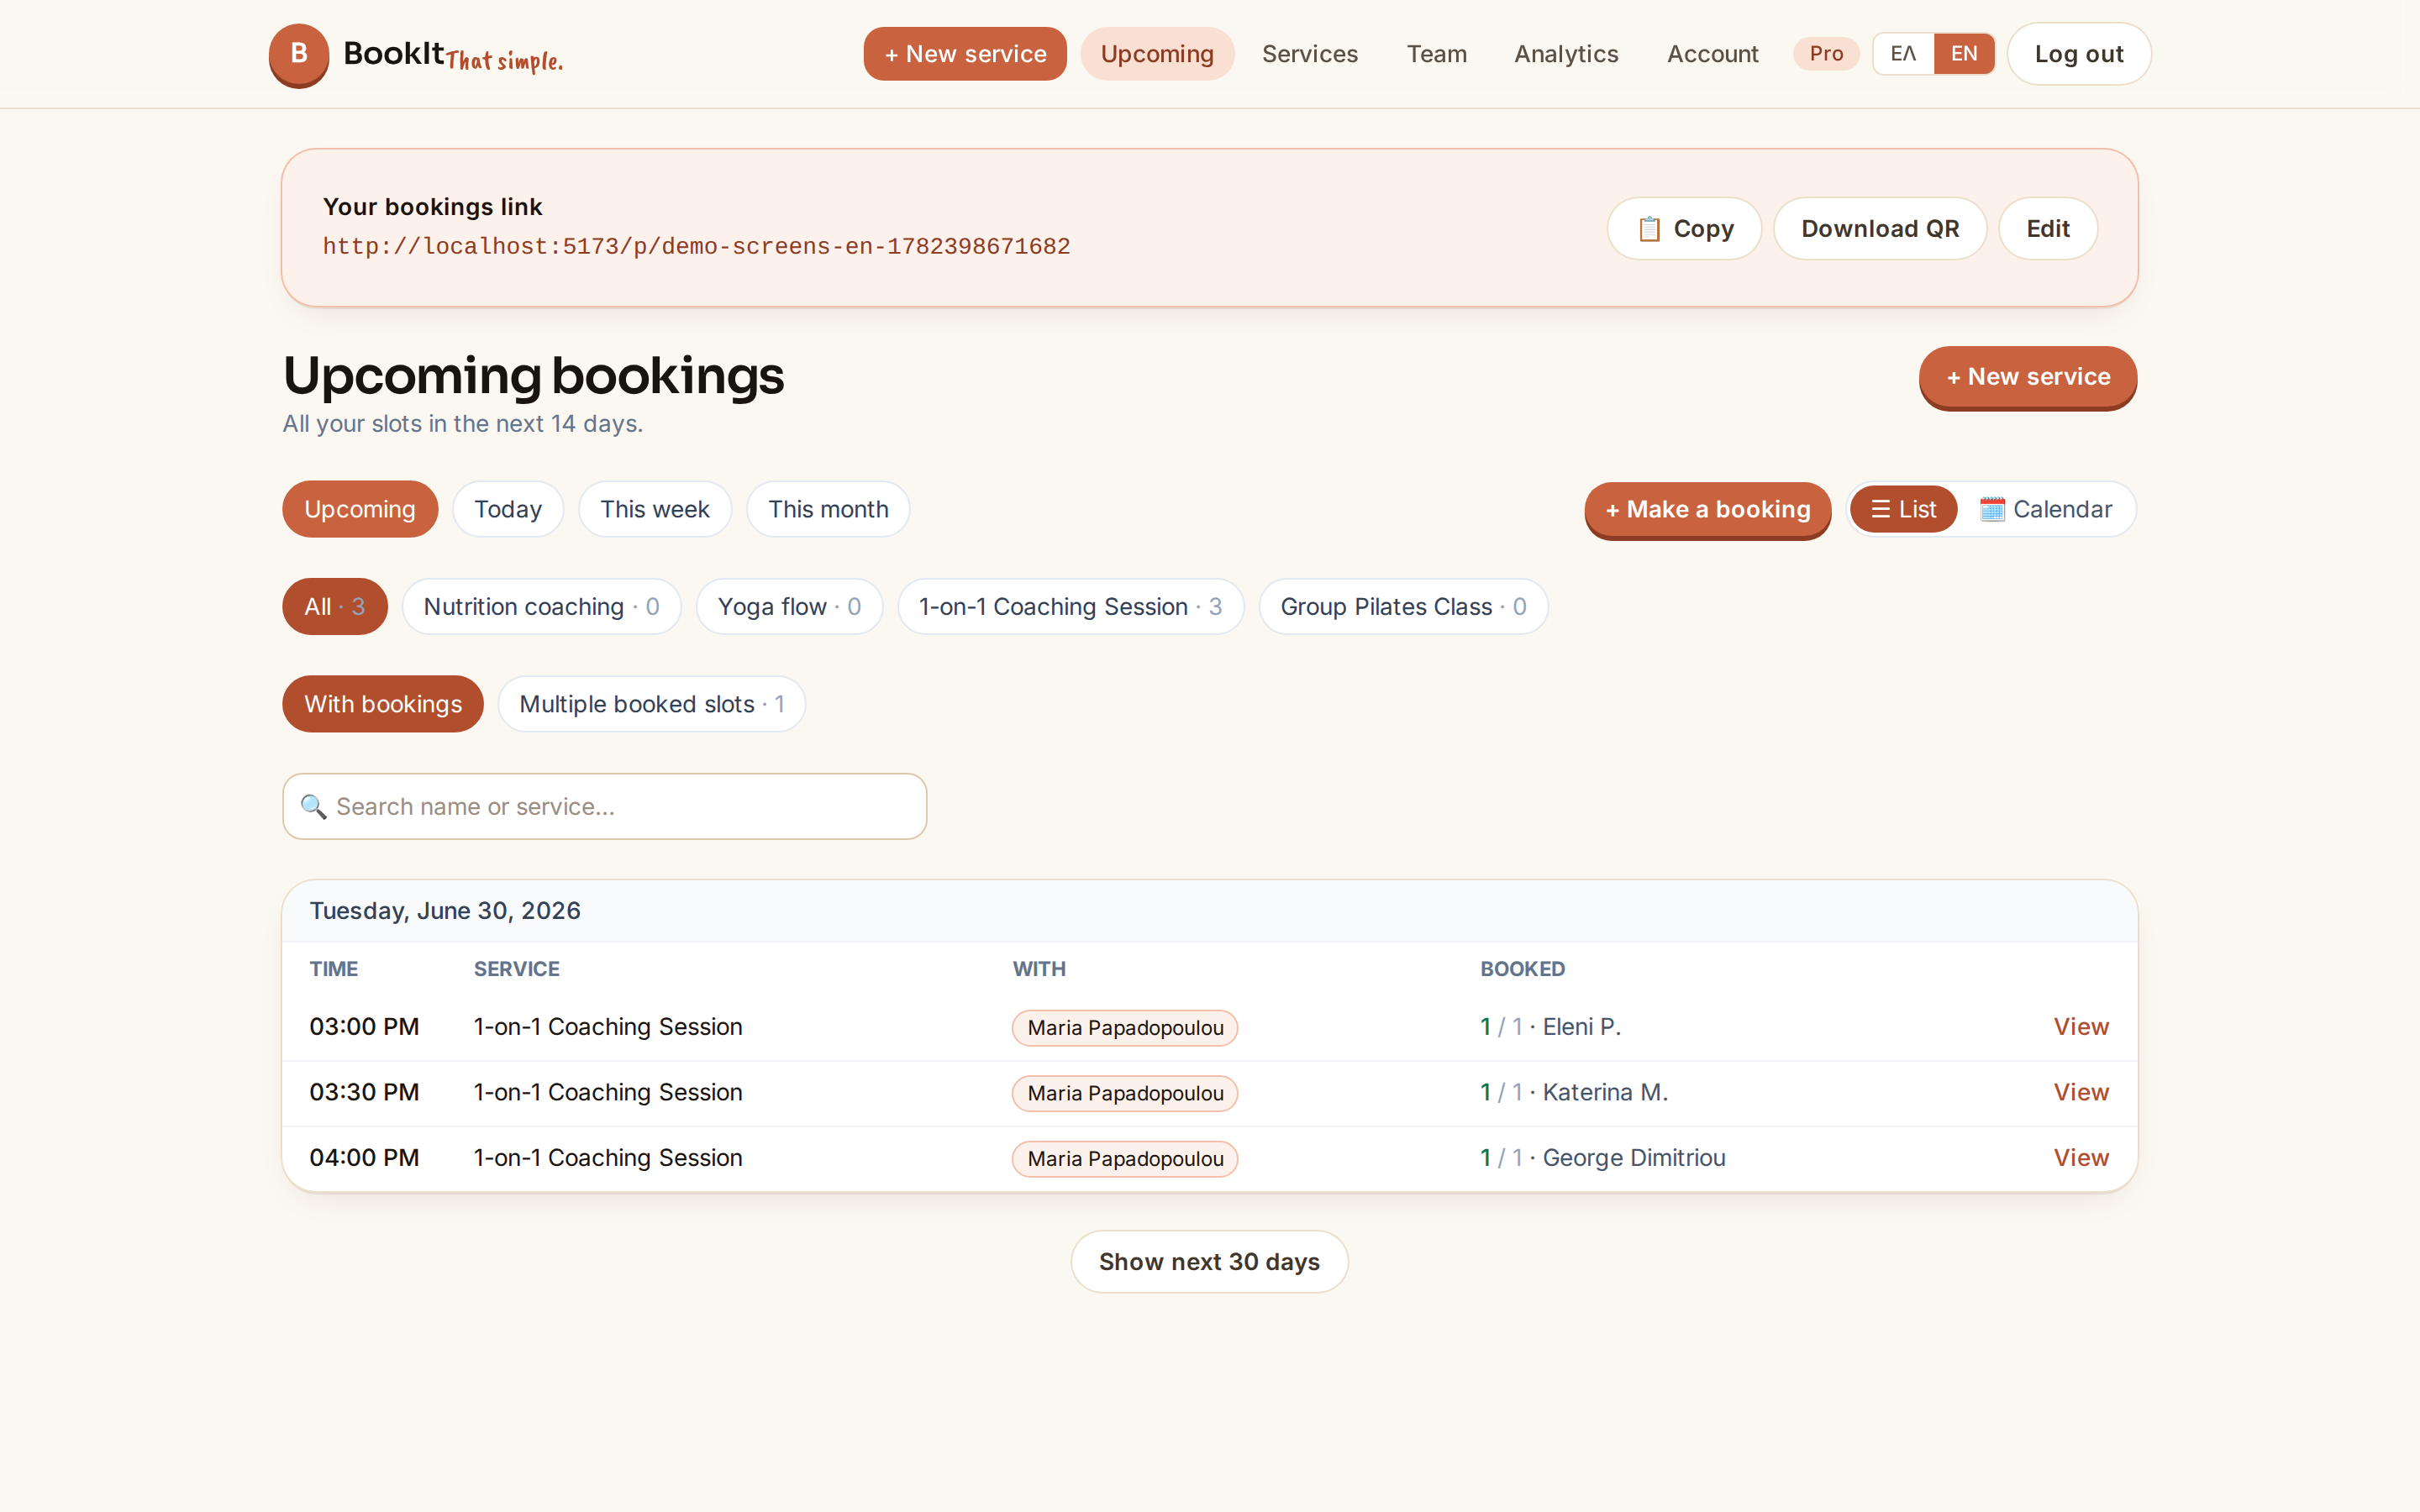Filter by Group Pilates Class

click(1403, 607)
